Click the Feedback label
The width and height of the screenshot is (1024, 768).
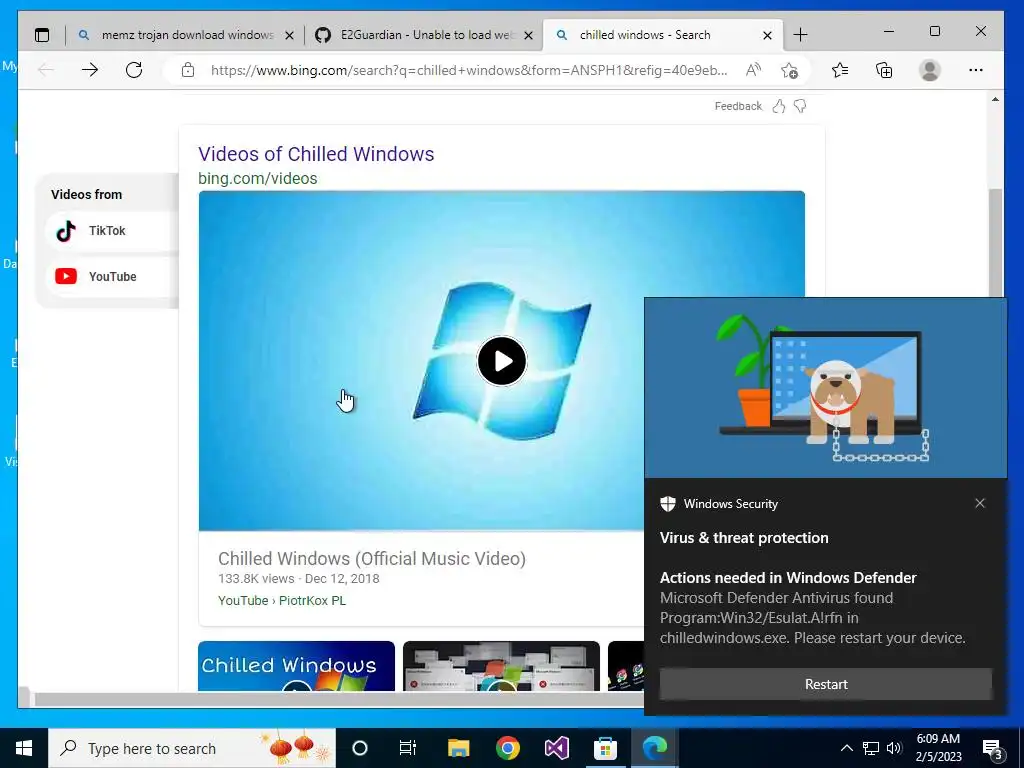(x=738, y=106)
